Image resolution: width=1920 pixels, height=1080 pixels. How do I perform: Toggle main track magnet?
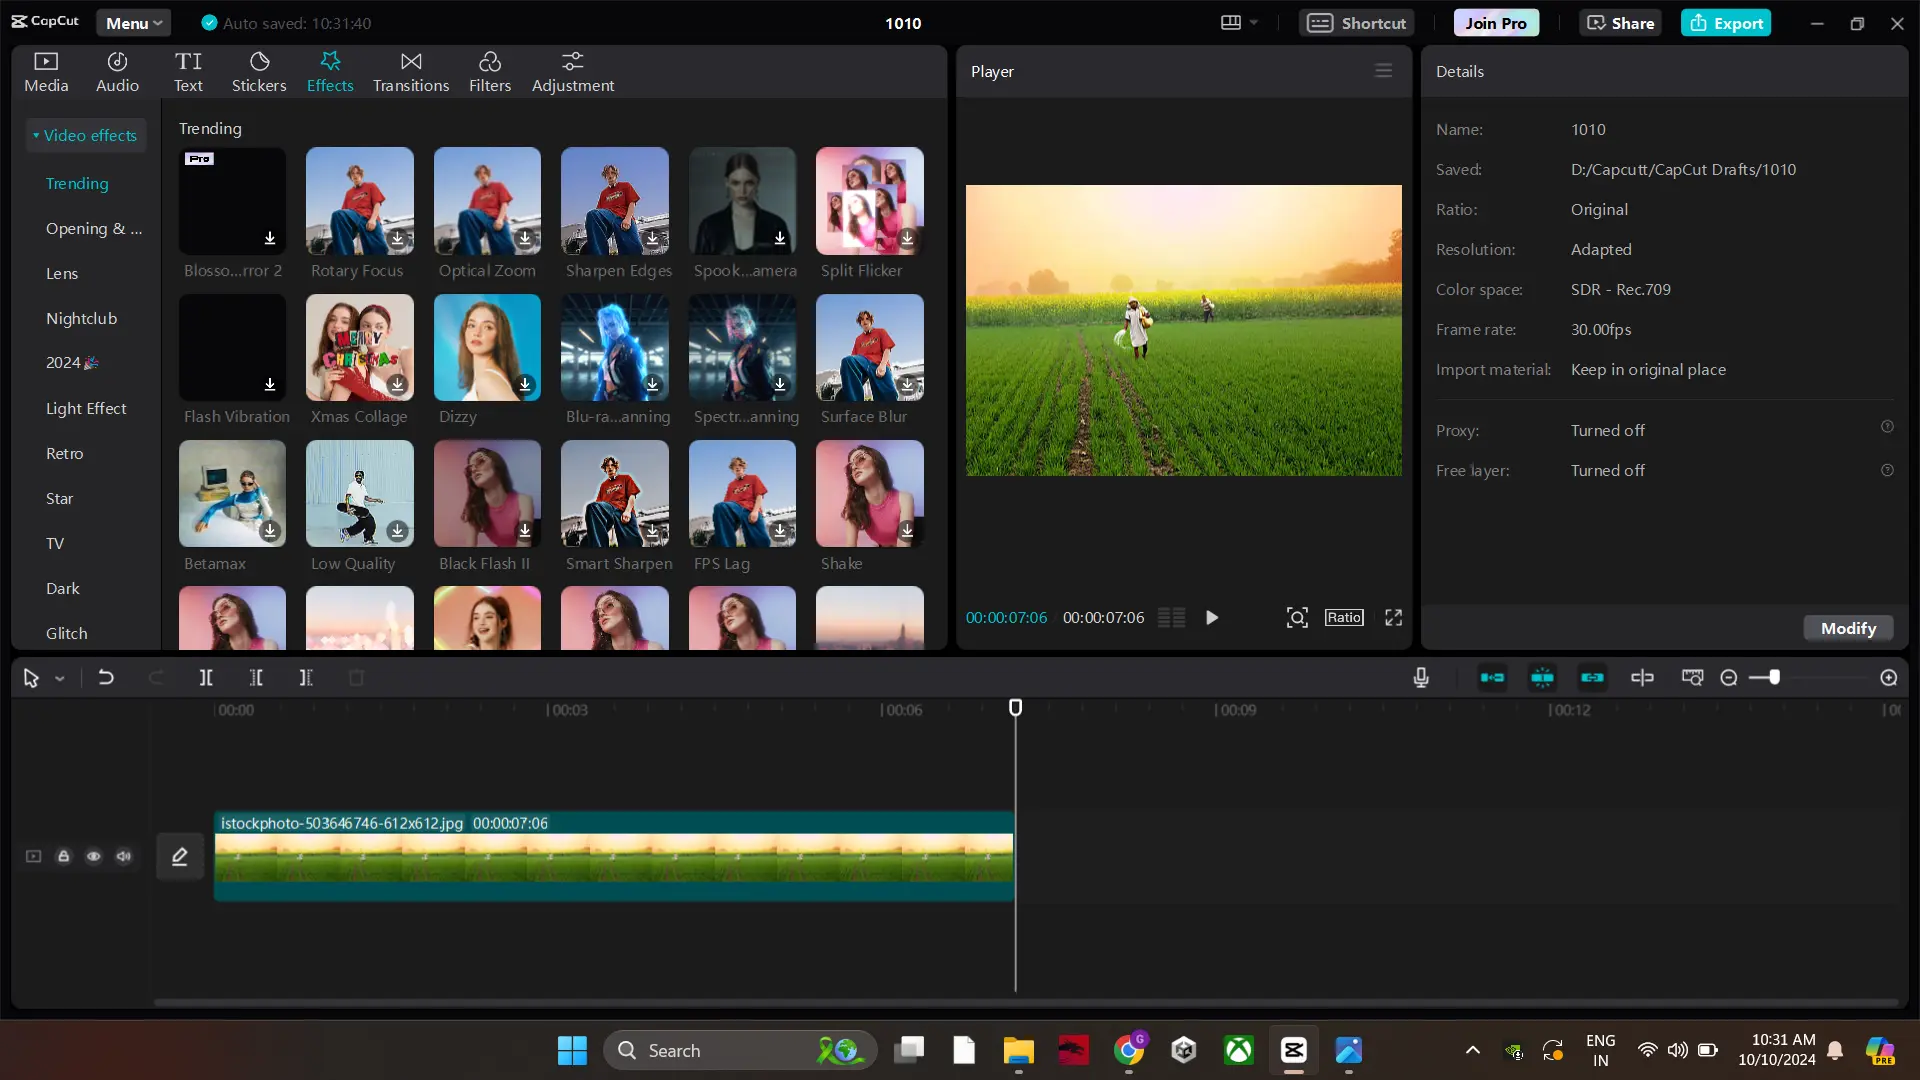point(1492,678)
